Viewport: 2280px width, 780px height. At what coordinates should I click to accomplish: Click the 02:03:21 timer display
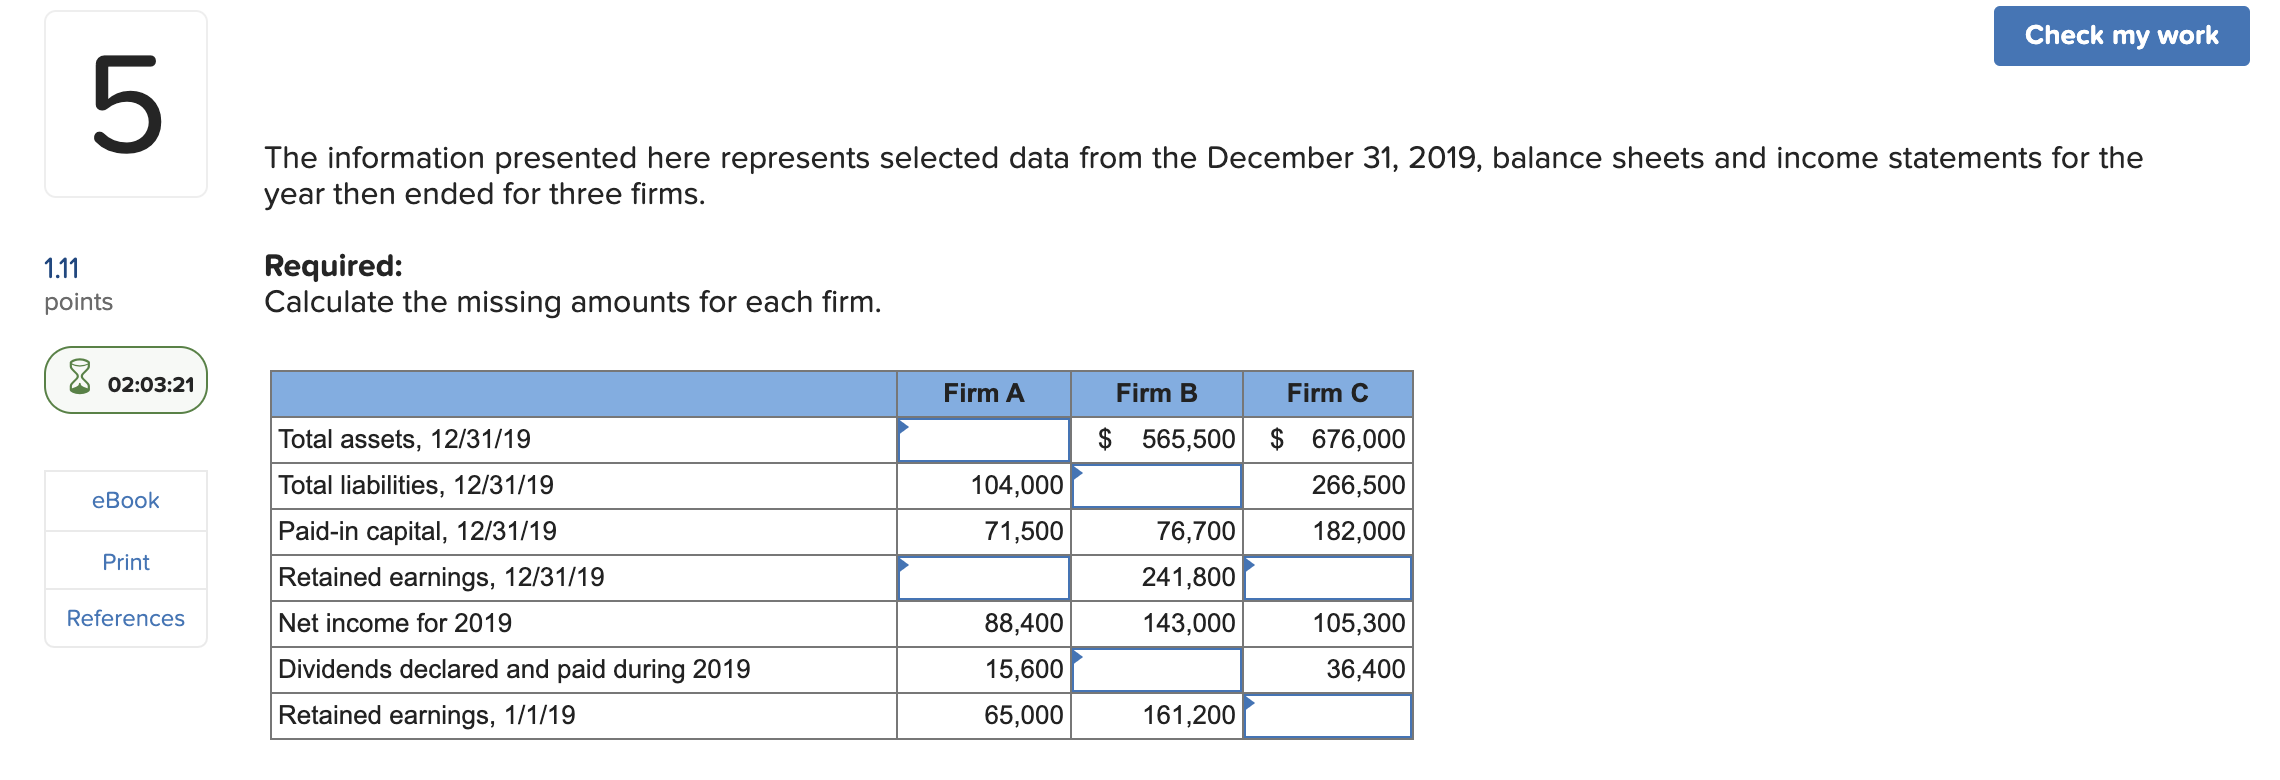(151, 384)
